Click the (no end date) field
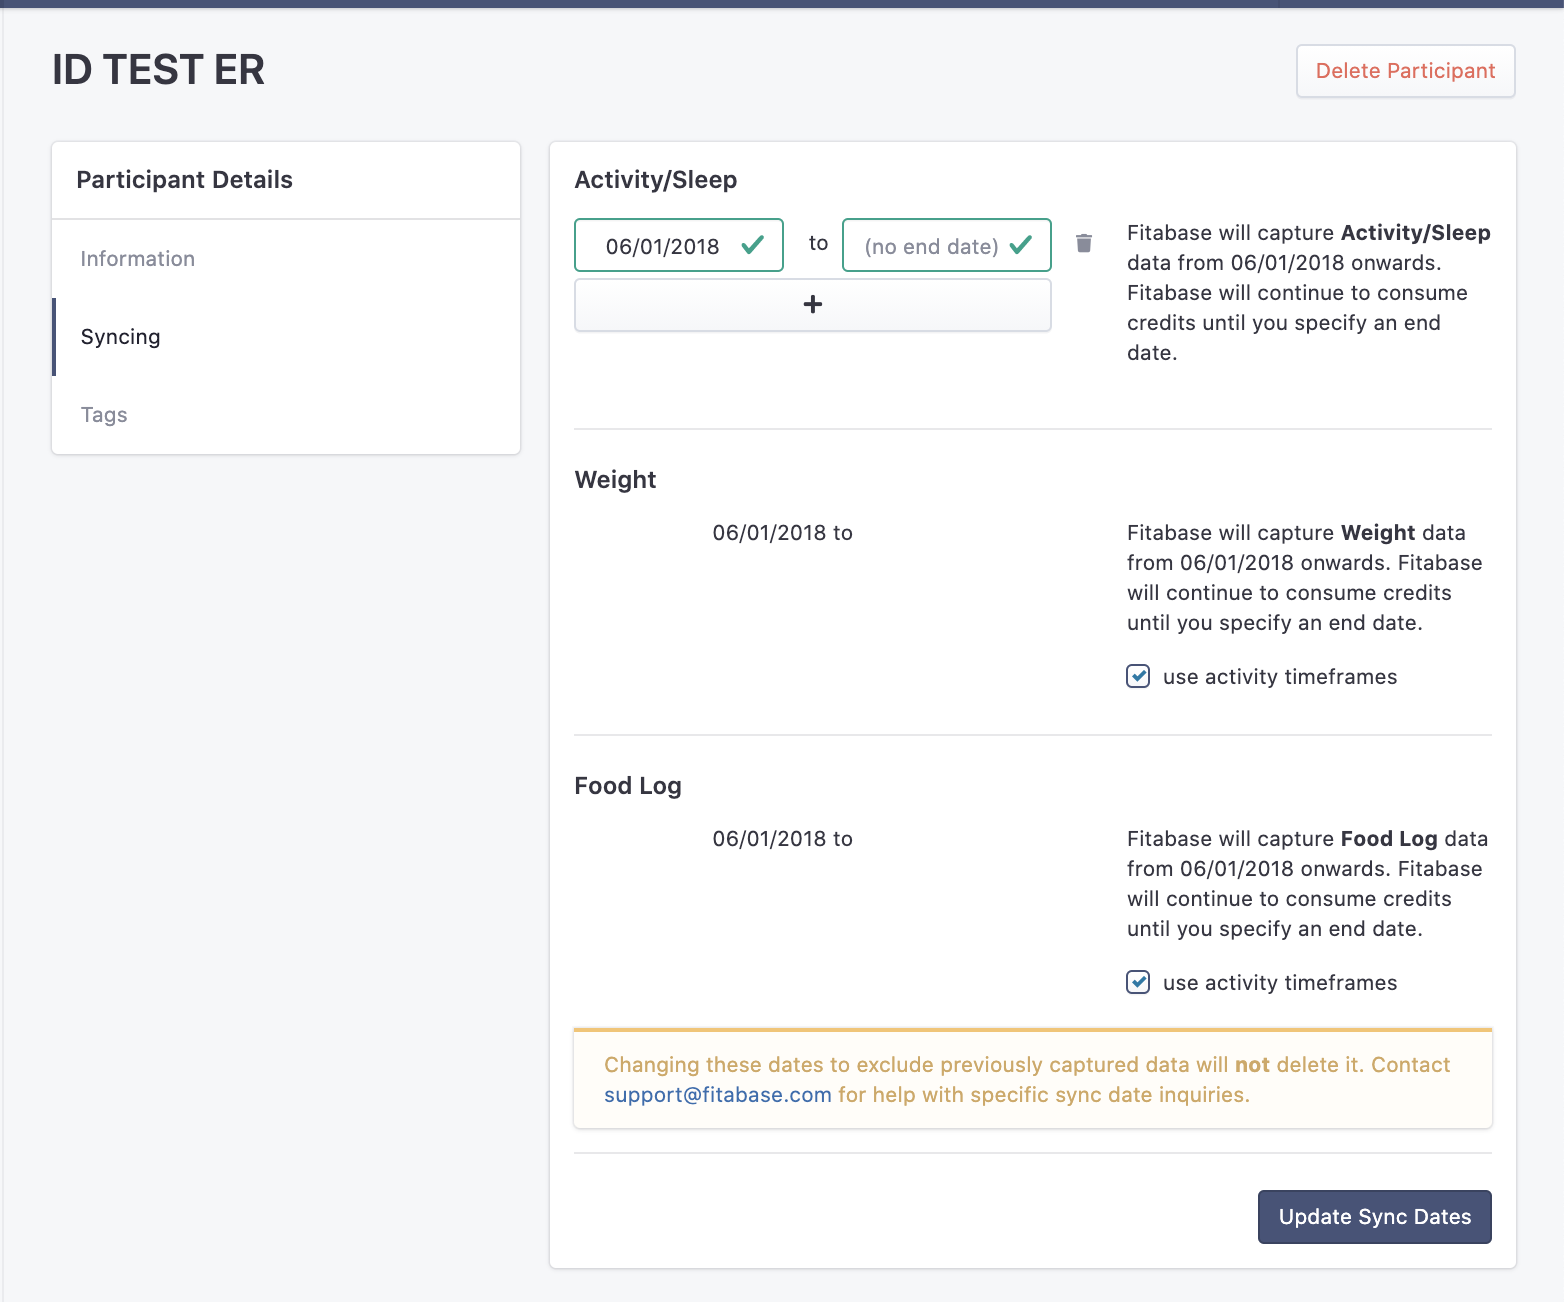The width and height of the screenshot is (1564, 1302). [x=947, y=245]
